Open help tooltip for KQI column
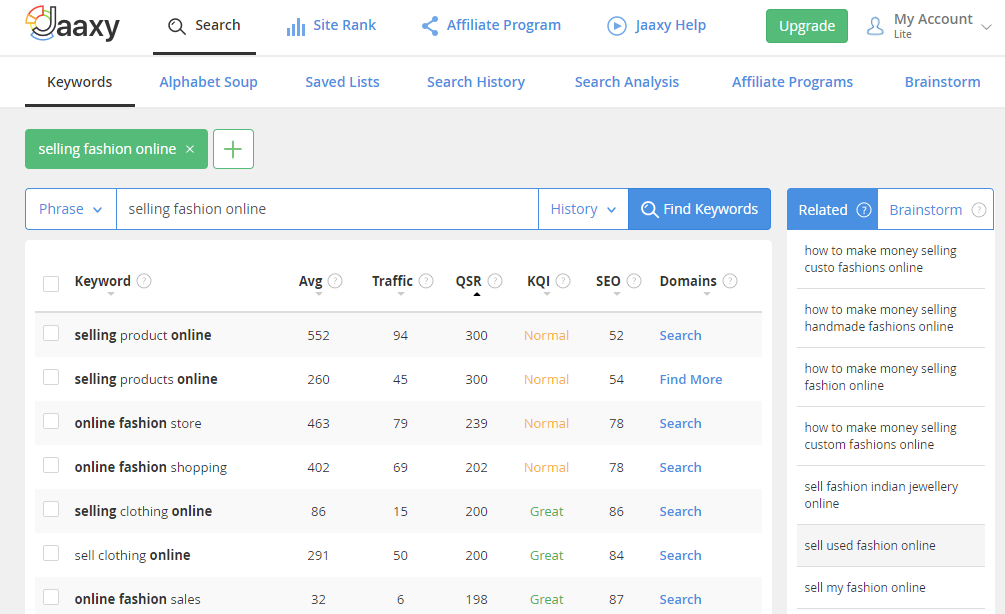Image resolution: width=1005 pixels, height=614 pixels. click(563, 281)
